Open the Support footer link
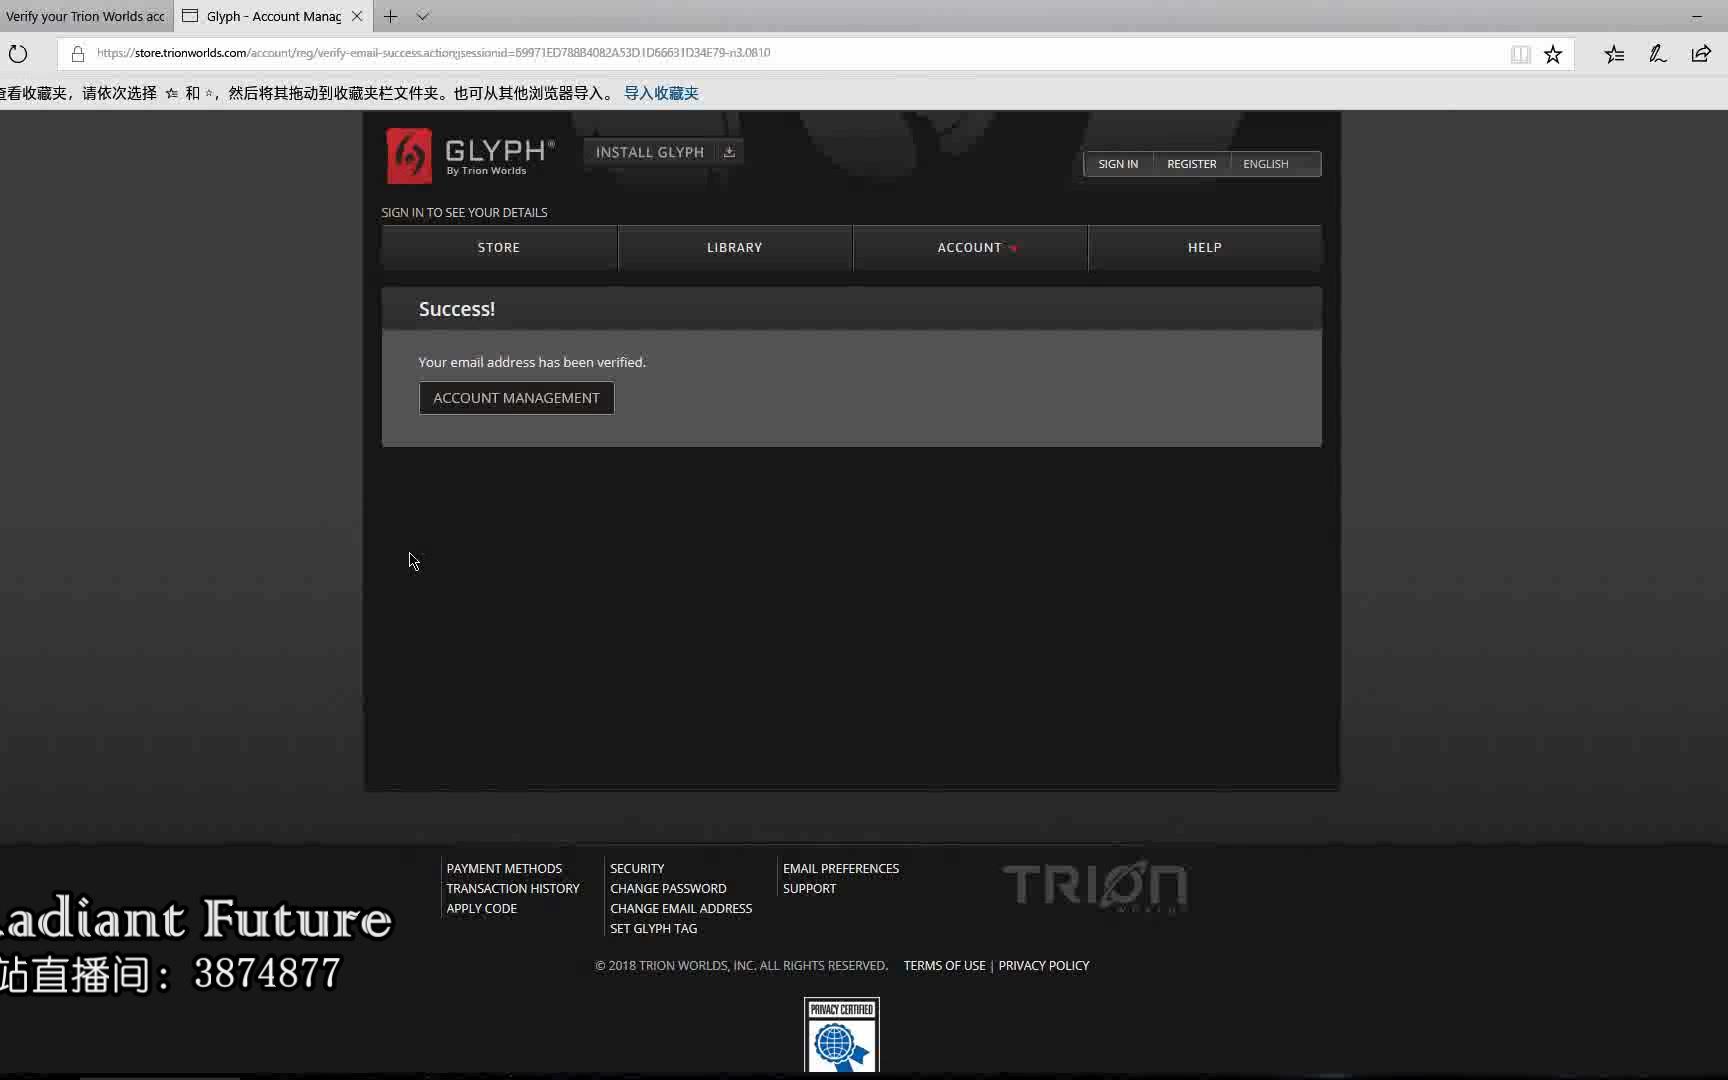Image resolution: width=1728 pixels, height=1080 pixels. pos(809,888)
